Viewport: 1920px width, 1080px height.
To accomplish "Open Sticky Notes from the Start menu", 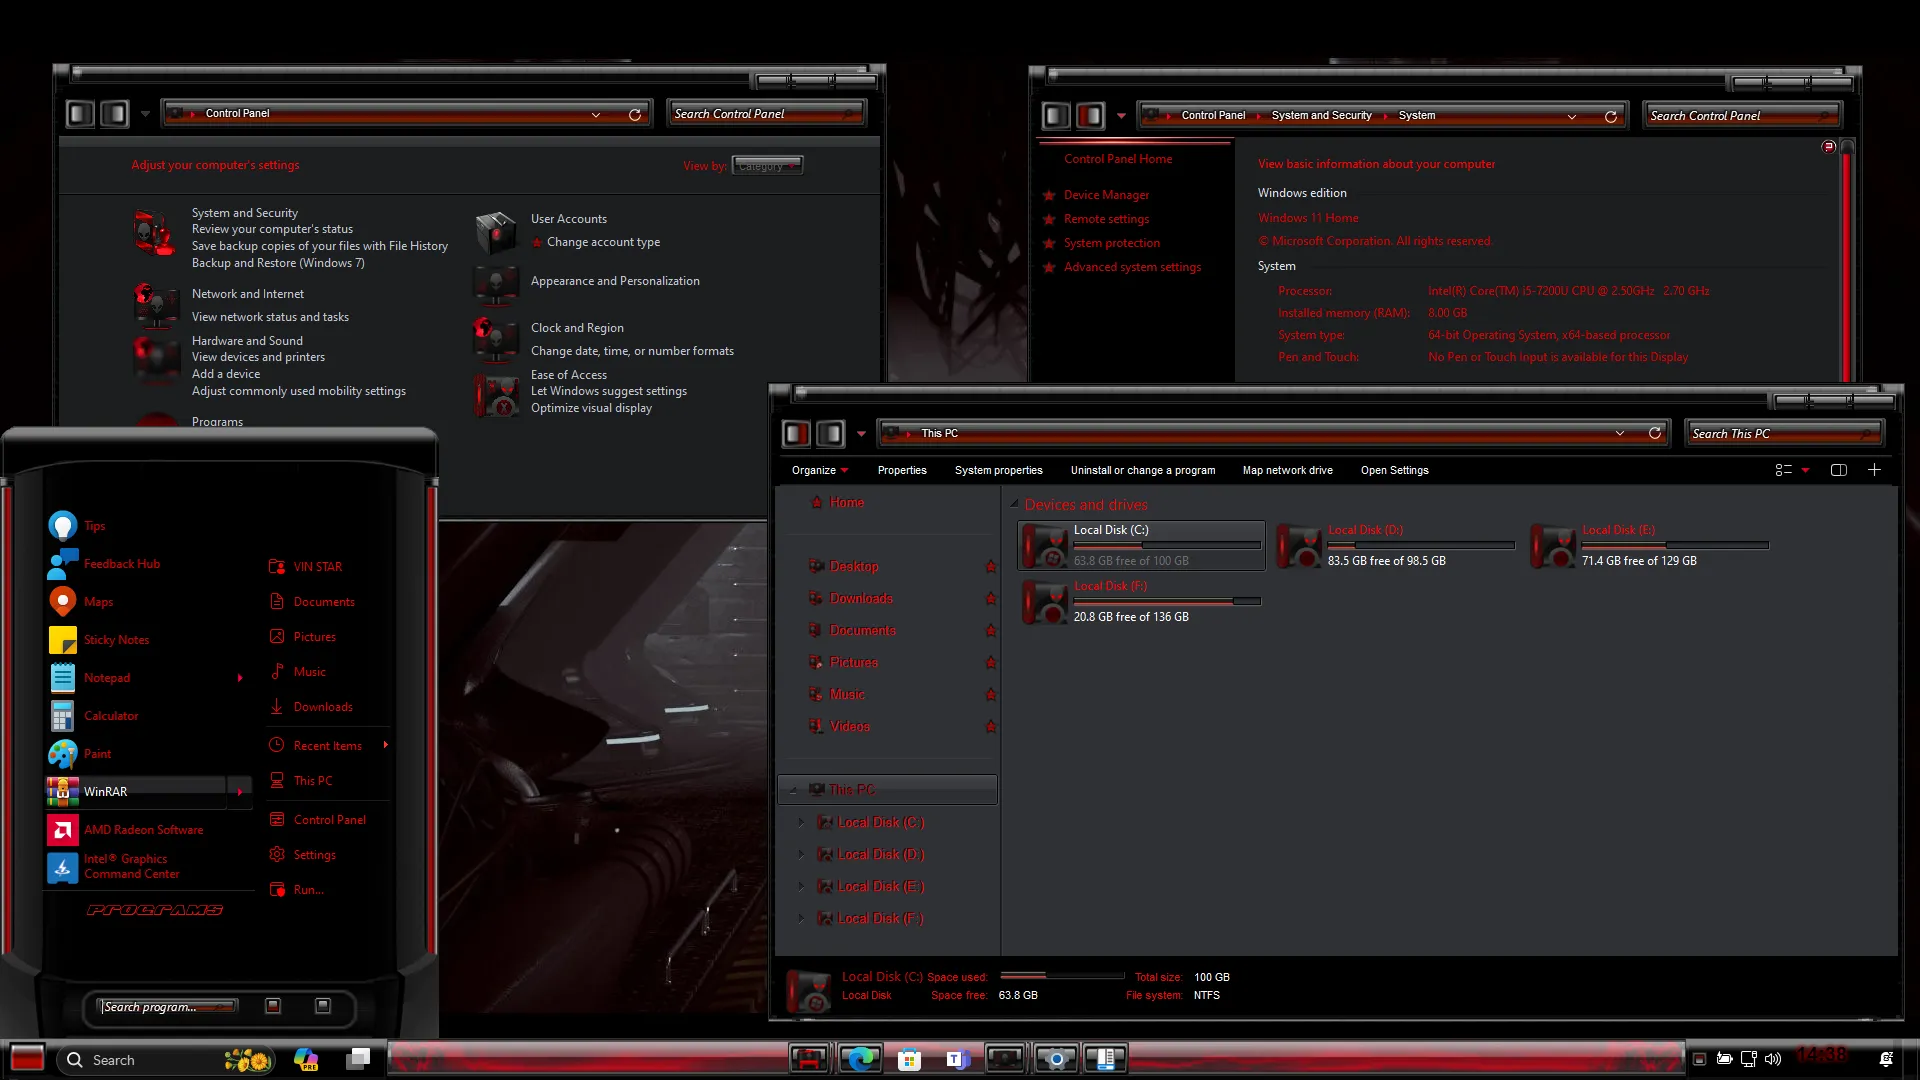I will 116,639.
